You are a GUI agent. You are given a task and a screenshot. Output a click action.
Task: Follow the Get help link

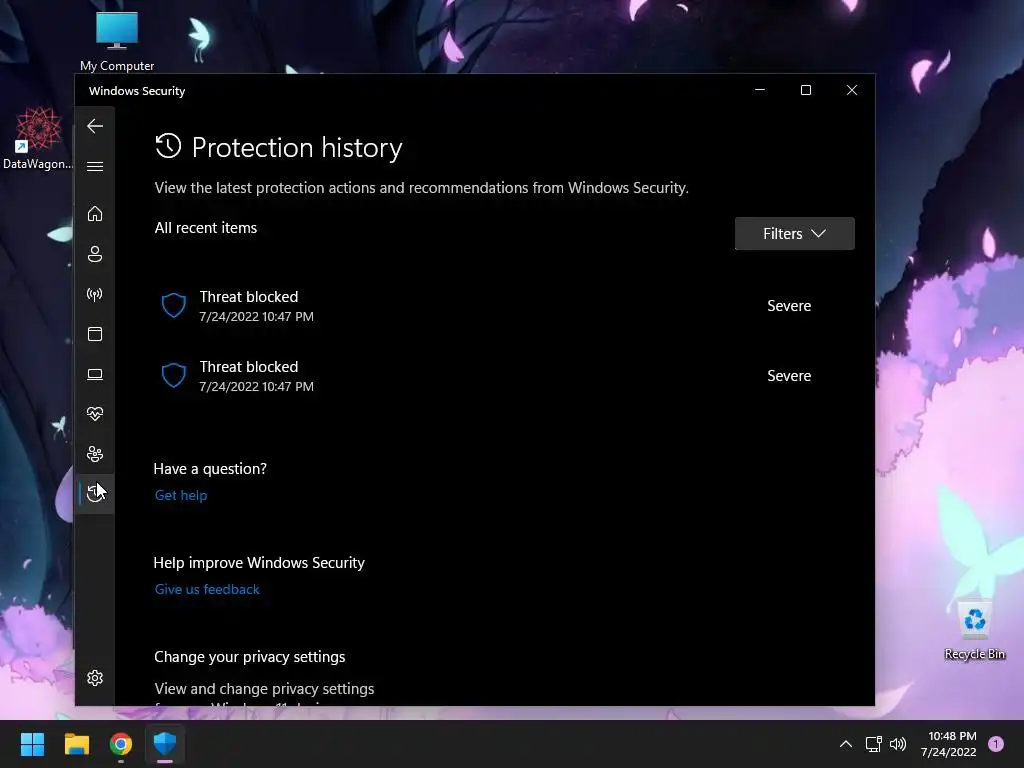pos(181,495)
